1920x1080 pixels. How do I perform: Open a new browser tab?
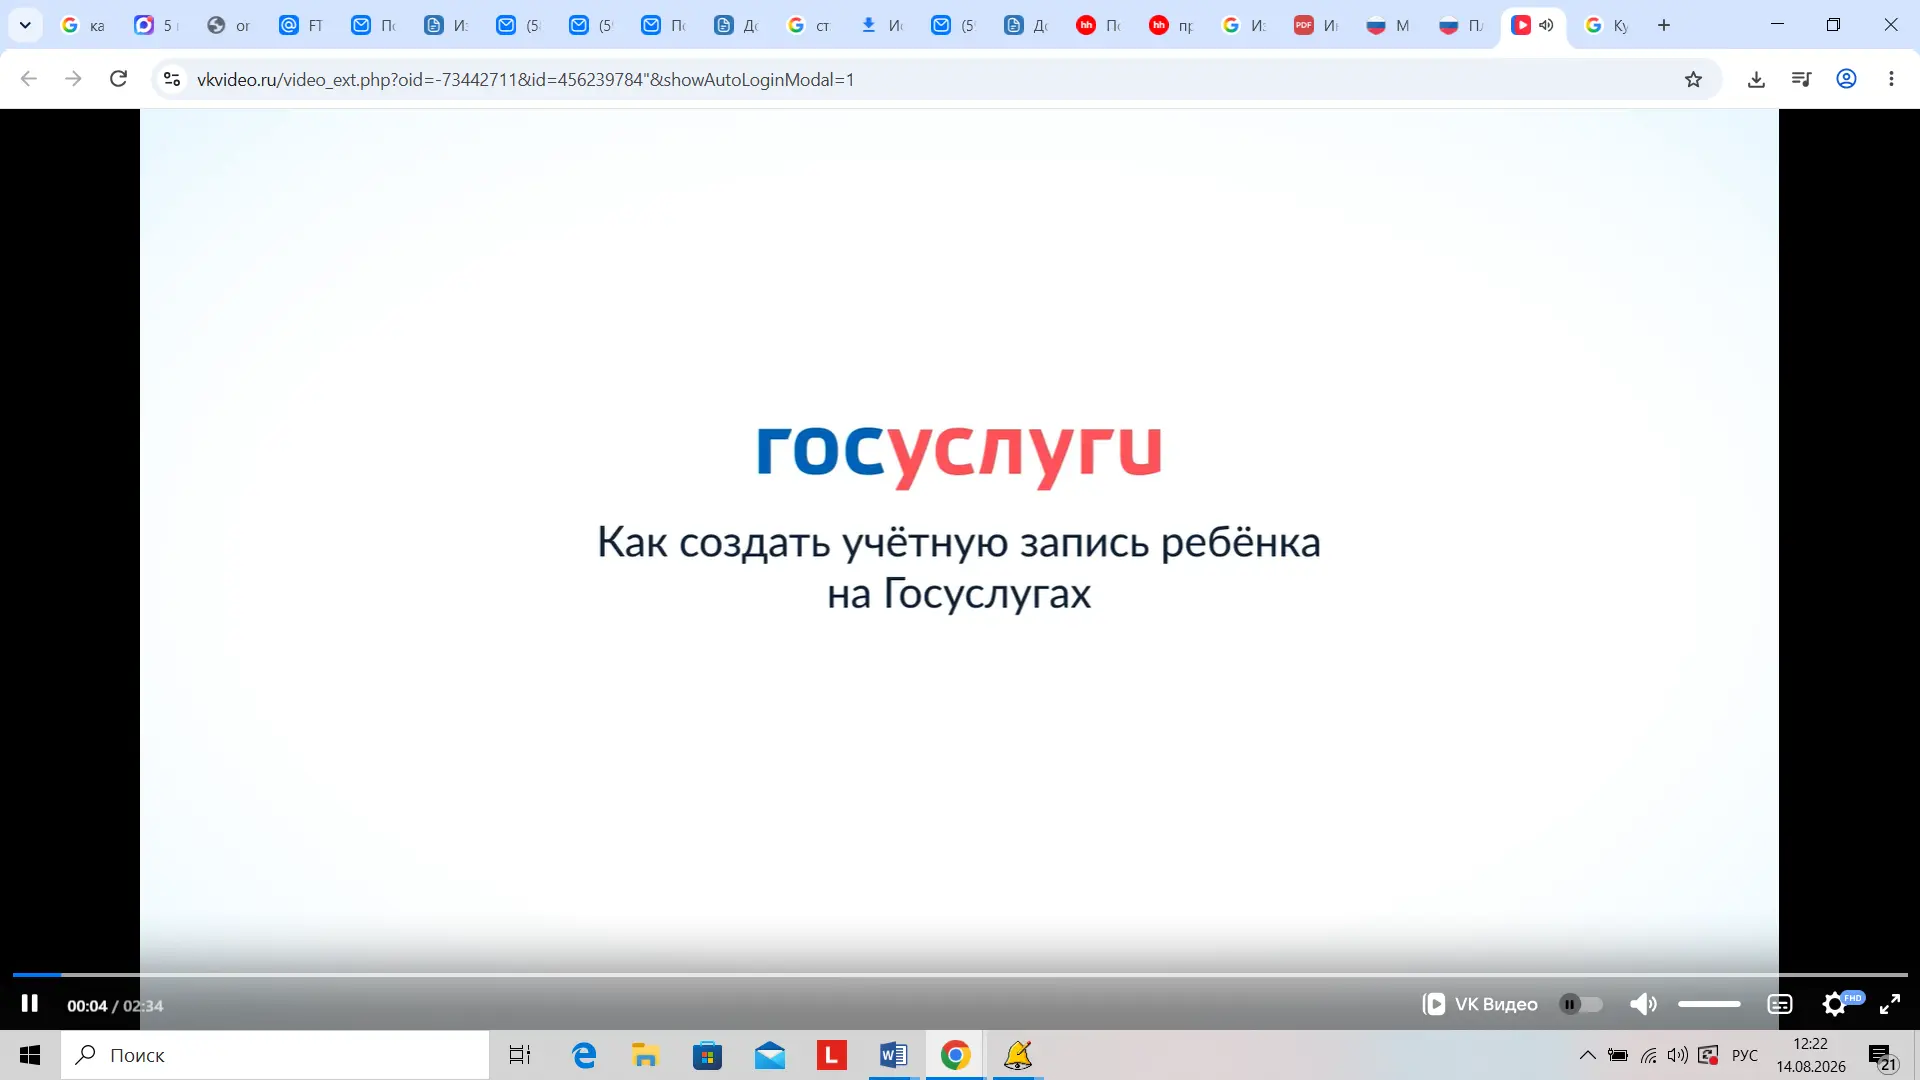[1664, 25]
